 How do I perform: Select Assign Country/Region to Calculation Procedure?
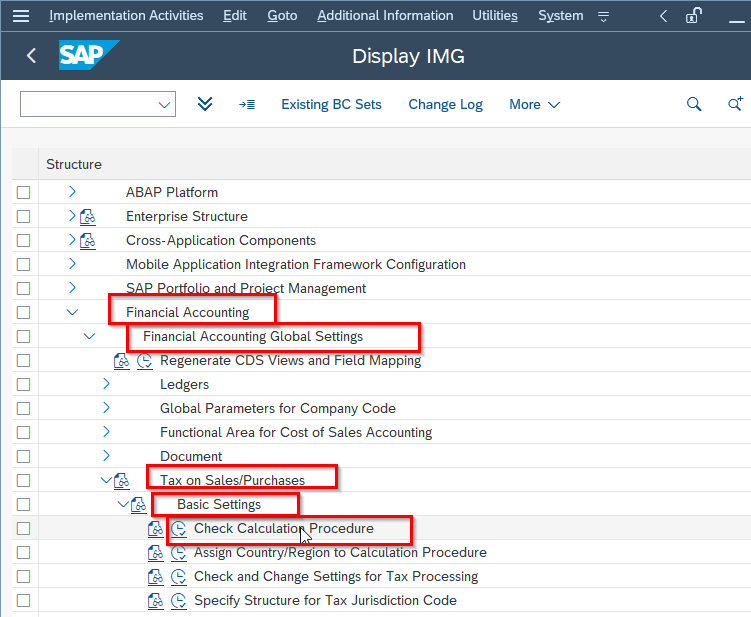340,552
